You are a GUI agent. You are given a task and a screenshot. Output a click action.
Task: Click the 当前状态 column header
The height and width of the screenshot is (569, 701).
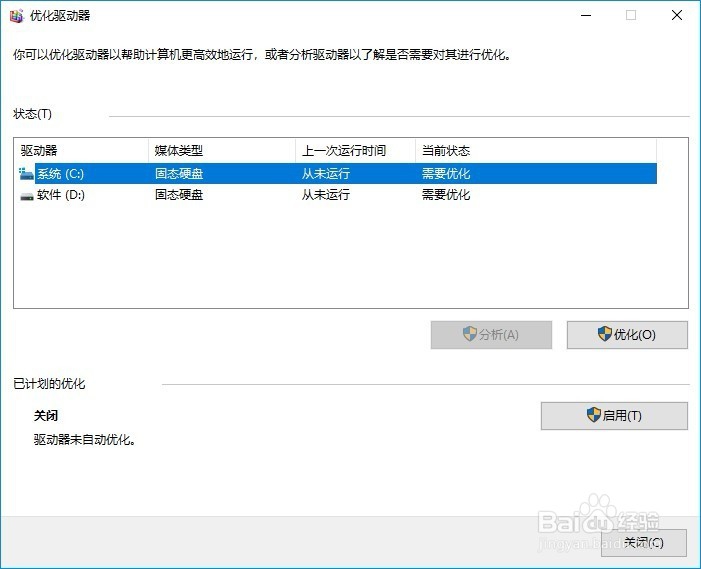536,151
